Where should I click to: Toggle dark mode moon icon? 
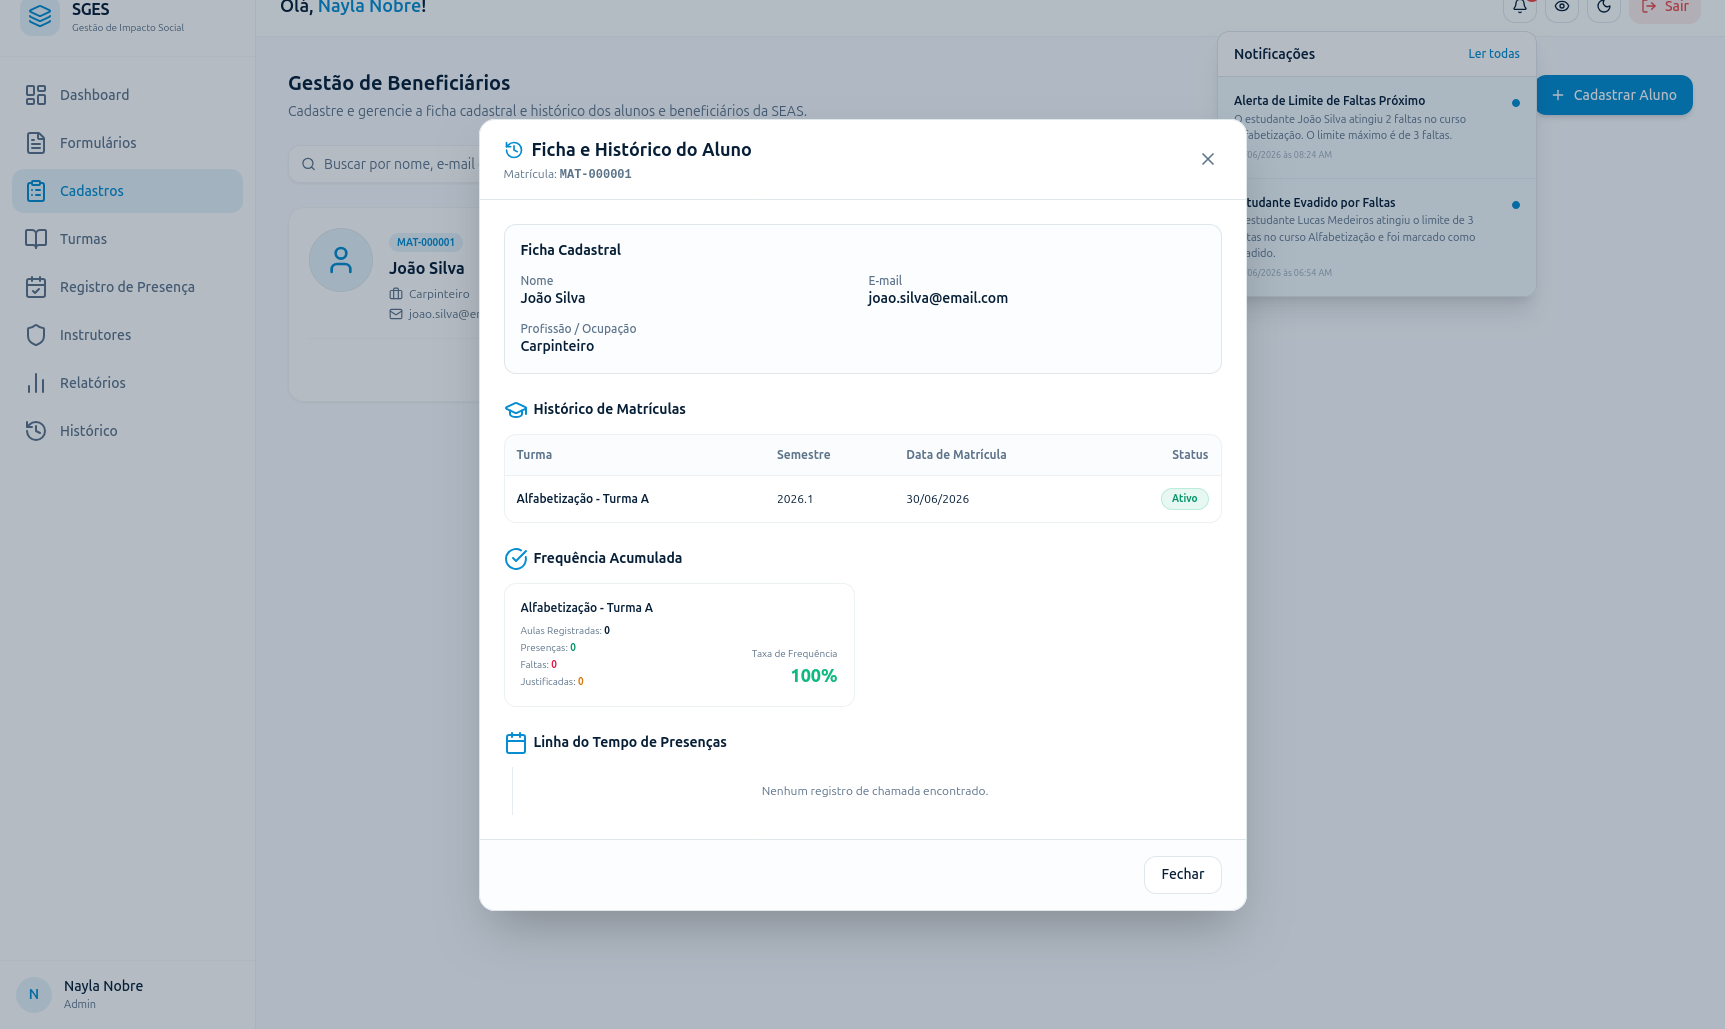coord(1604,7)
